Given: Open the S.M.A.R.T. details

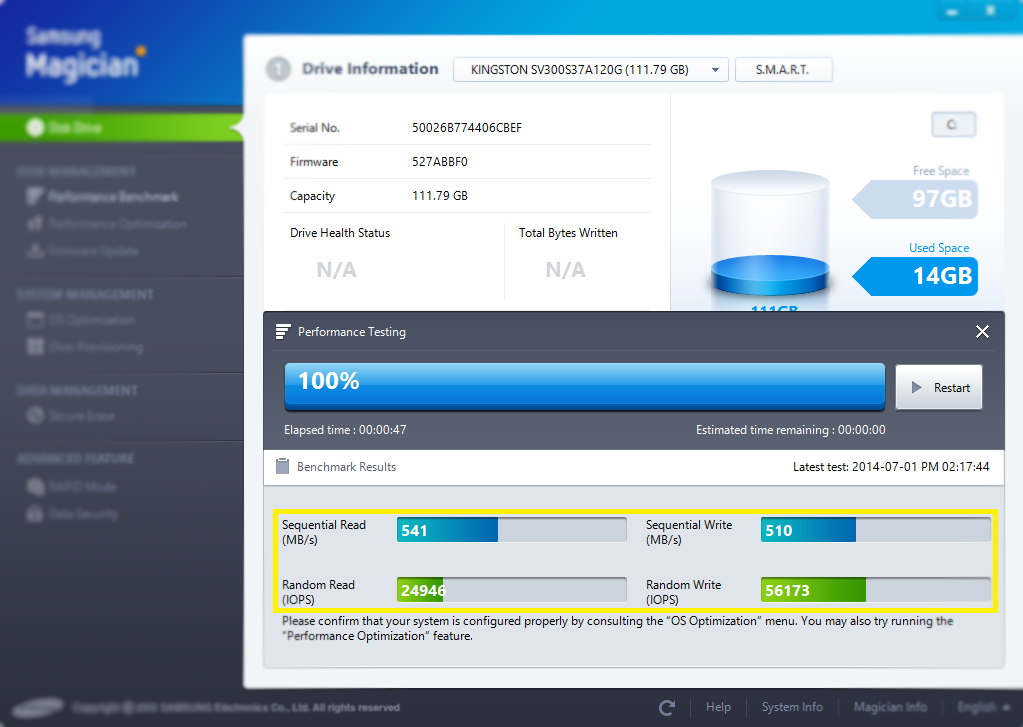Looking at the screenshot, I should click(783, 70).
